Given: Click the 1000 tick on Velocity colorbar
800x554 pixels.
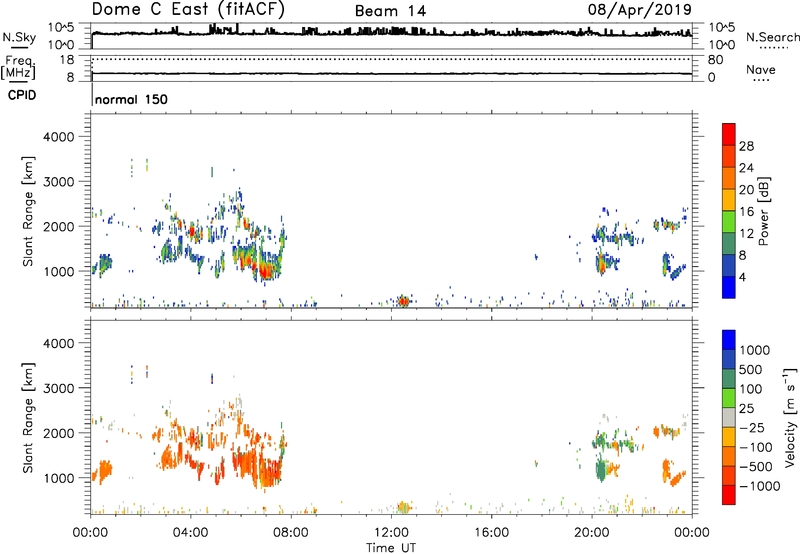Looking at the screenshot, I should click(x=754, y=350).
